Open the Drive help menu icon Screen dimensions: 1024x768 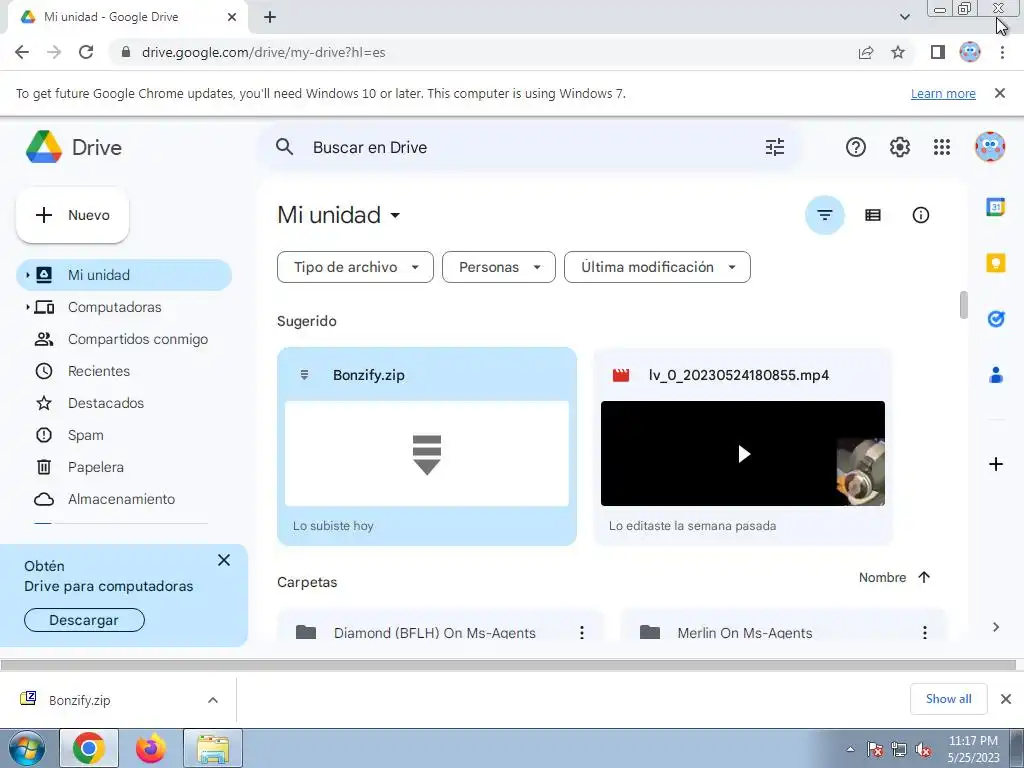coord(856,147)
